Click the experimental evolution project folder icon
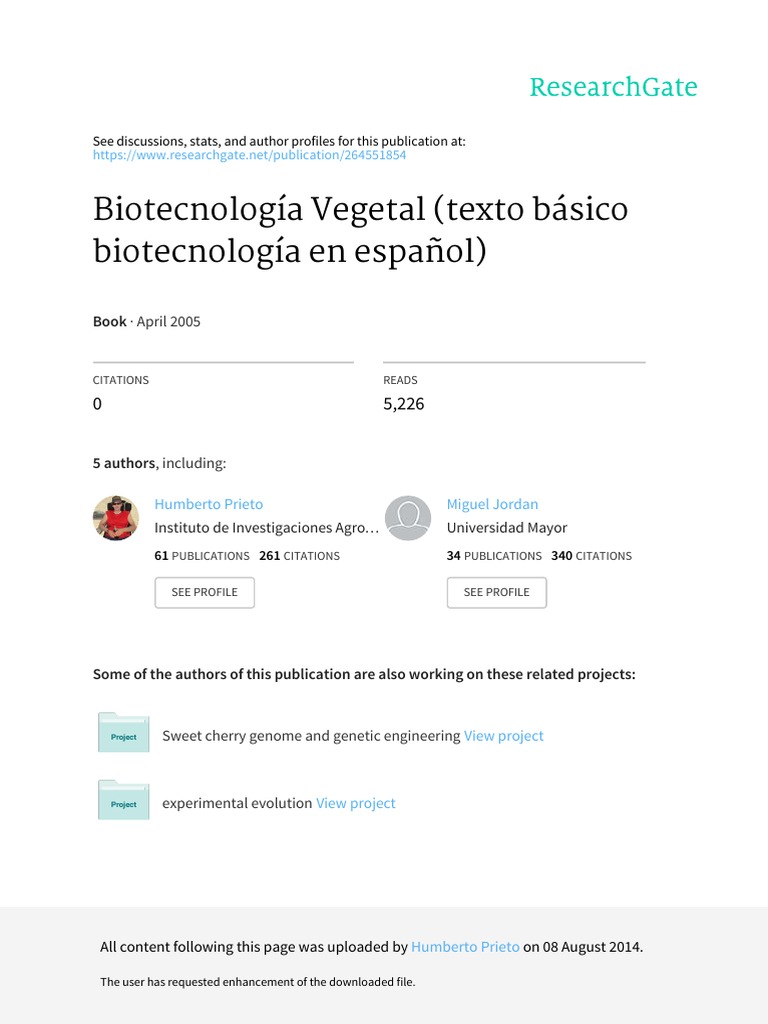The height and width of the screenshot is (1024, 768). [123, 800]
